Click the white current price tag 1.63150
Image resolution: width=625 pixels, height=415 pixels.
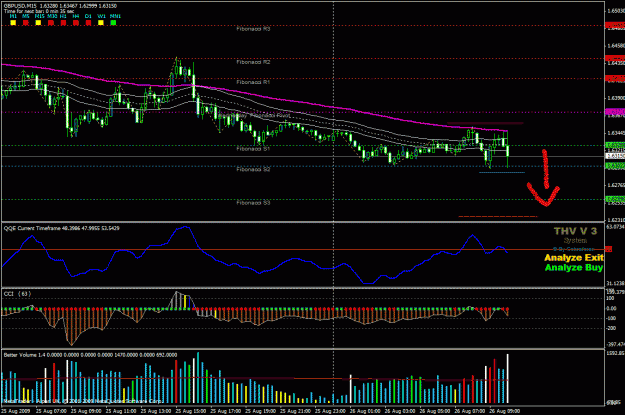615,156
